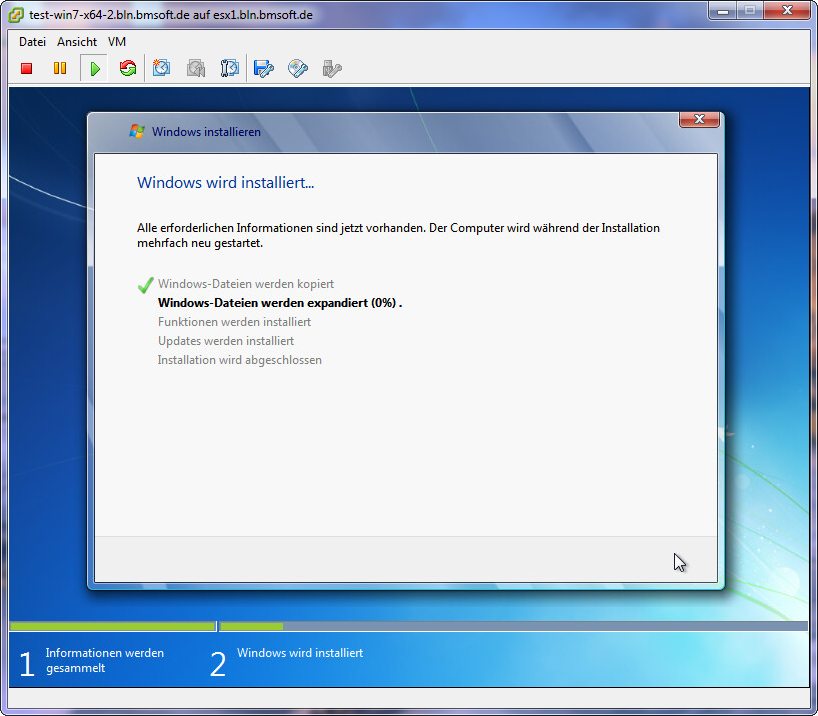Click the VMware console icon in title bar
The height and width of the screenshot is (716, 818).
[16, 15]
